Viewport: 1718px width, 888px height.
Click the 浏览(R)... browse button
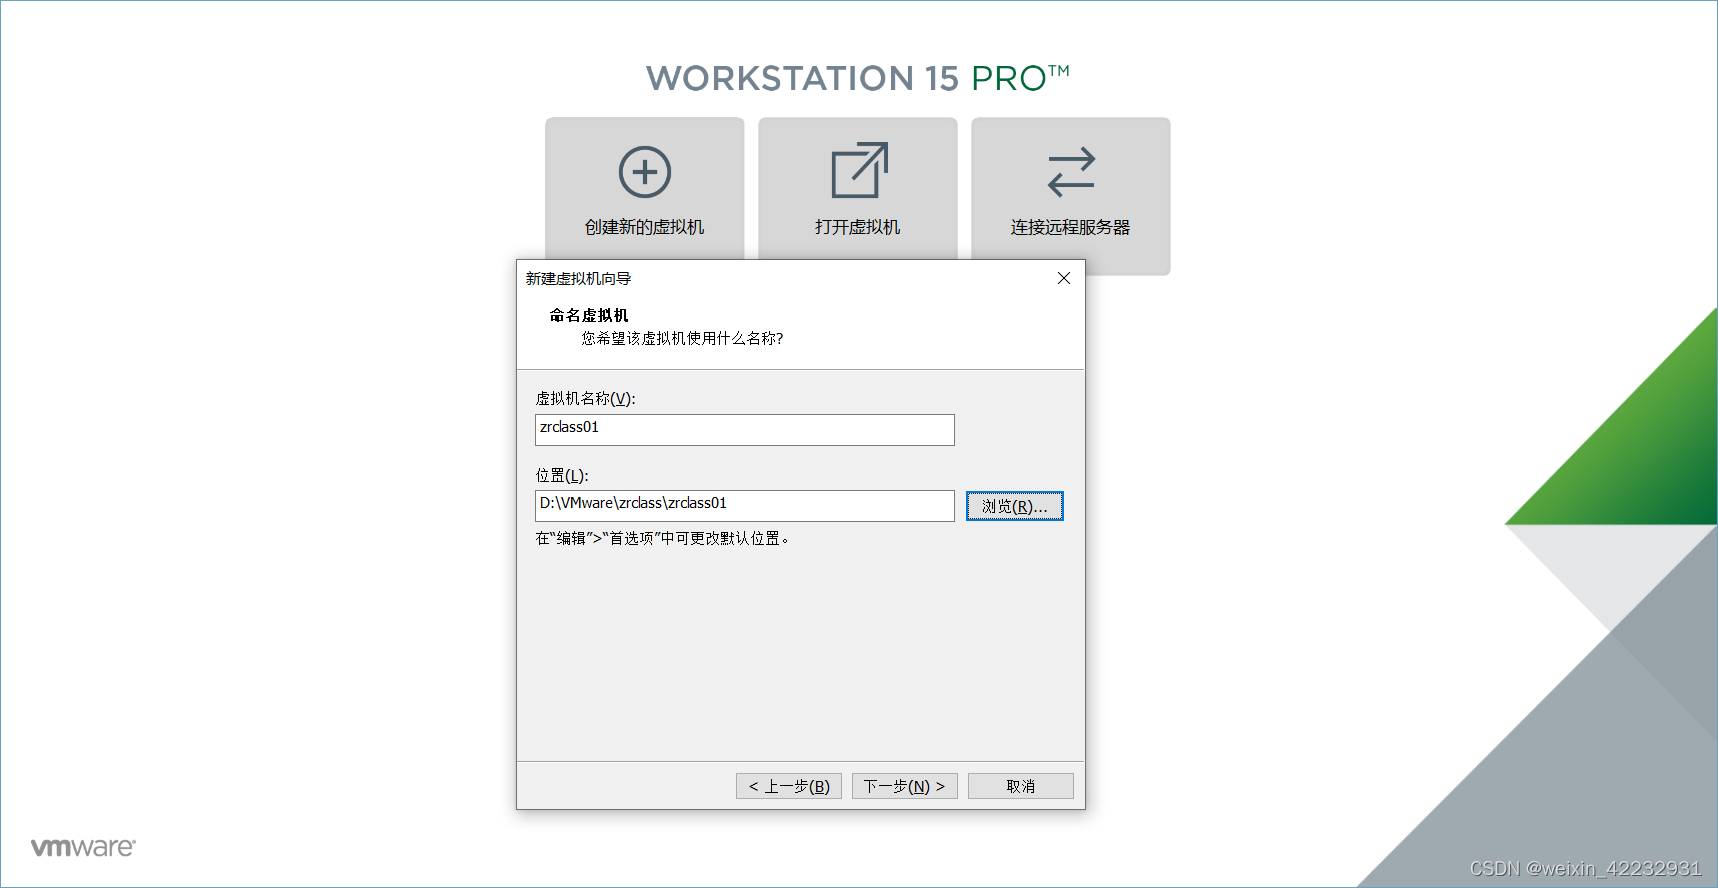tap(1015, 506)
